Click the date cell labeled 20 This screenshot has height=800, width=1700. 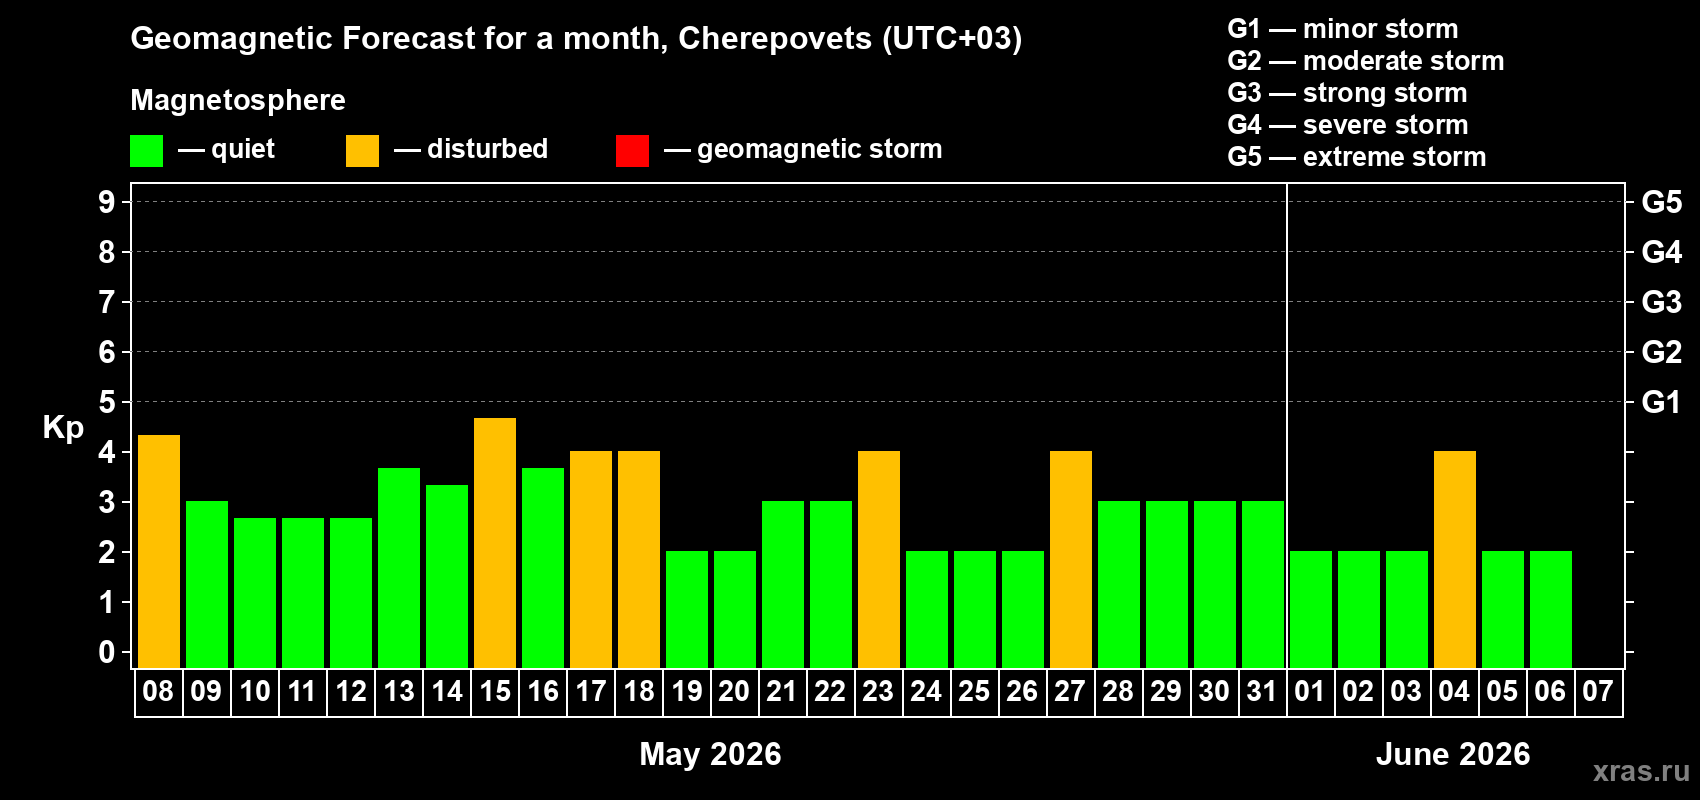click(735, 692)
